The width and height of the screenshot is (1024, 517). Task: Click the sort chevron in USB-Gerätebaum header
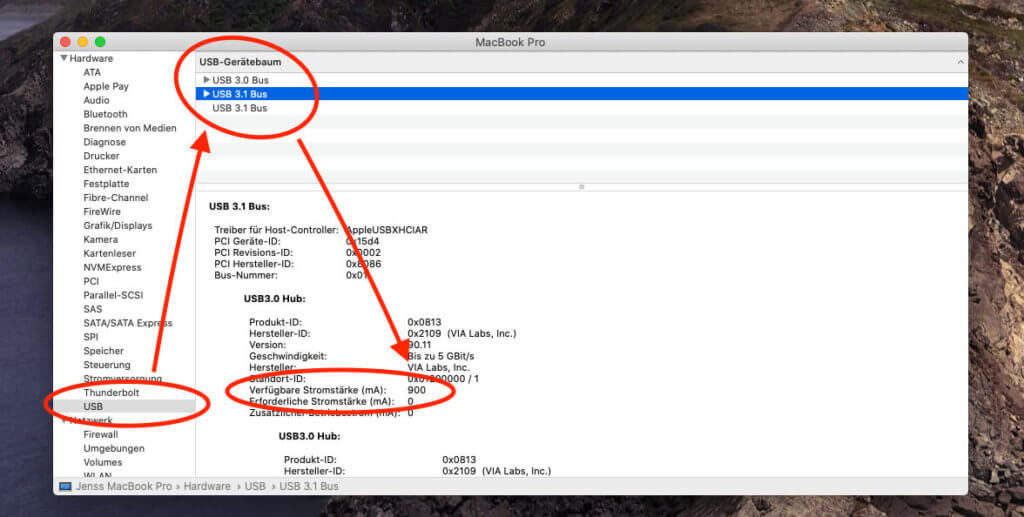(960, 62)
